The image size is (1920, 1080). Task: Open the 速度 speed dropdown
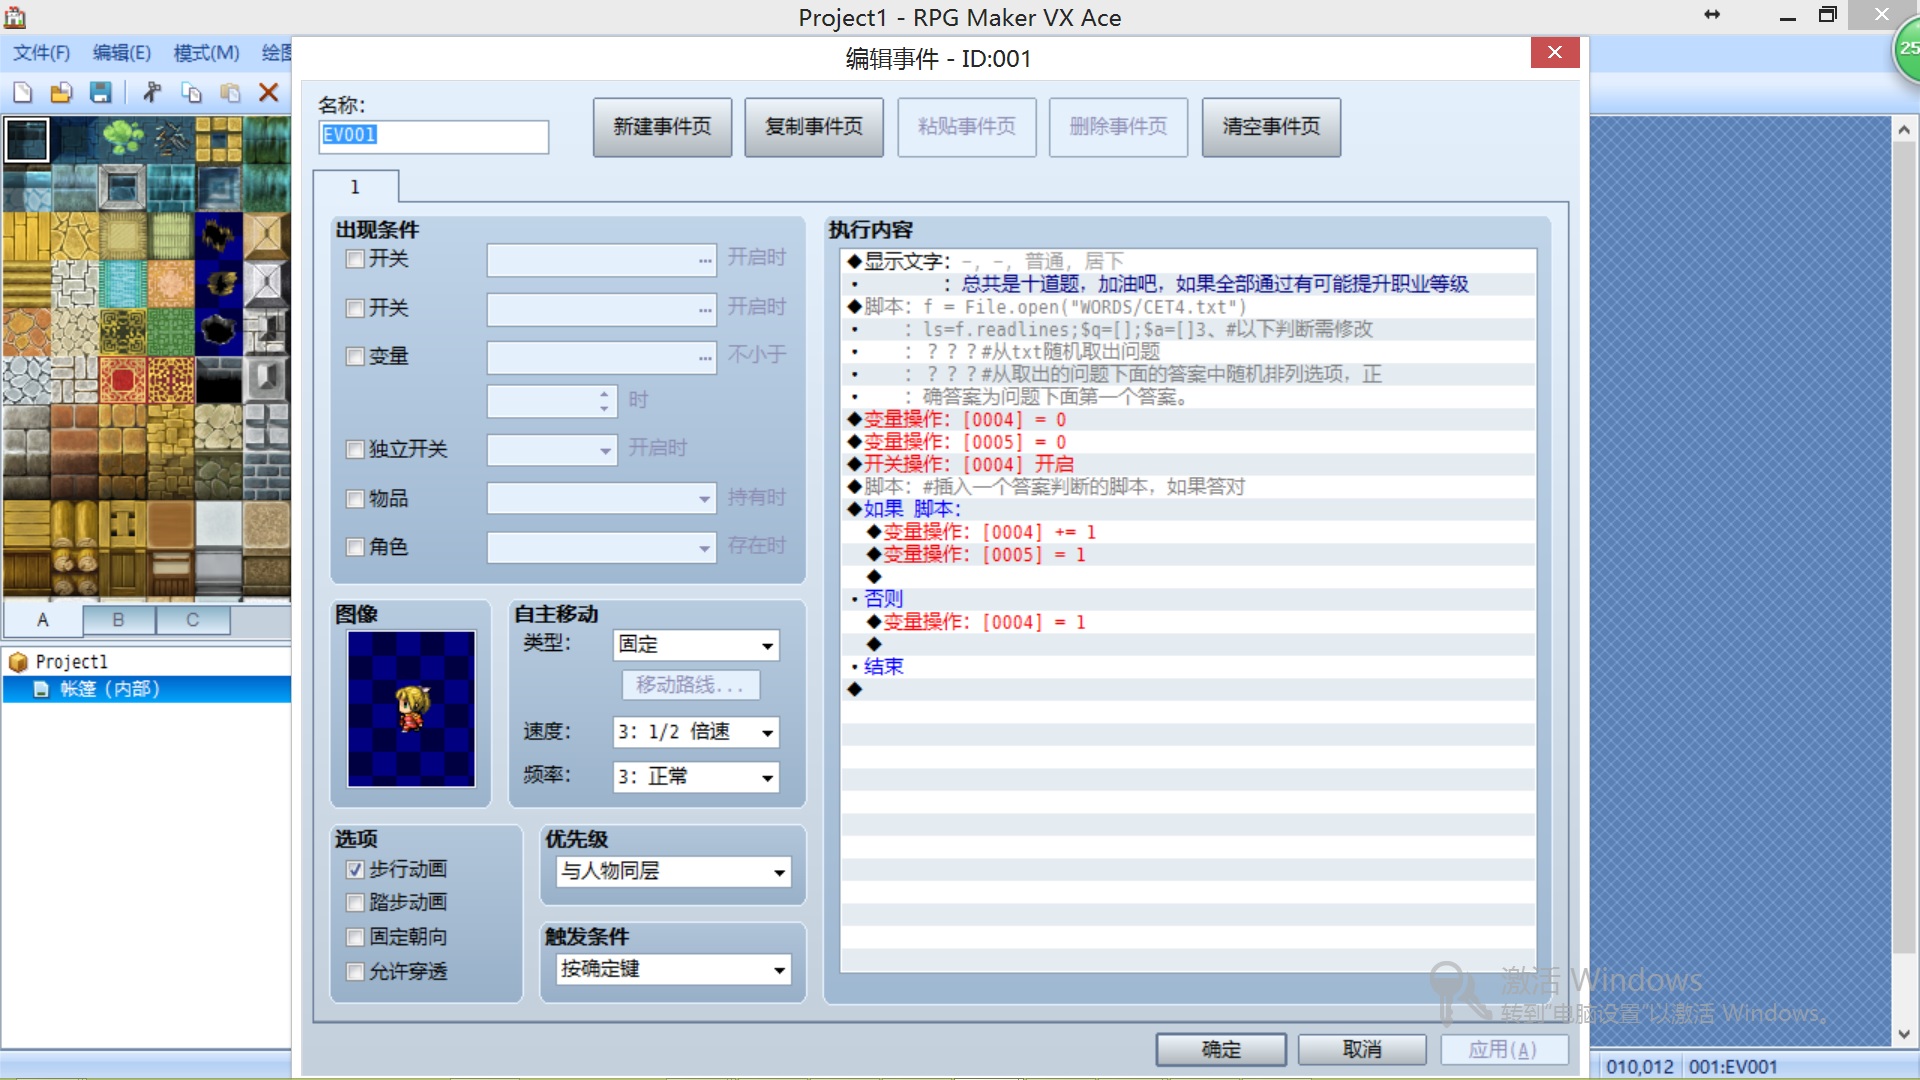(x=696, y=732)
